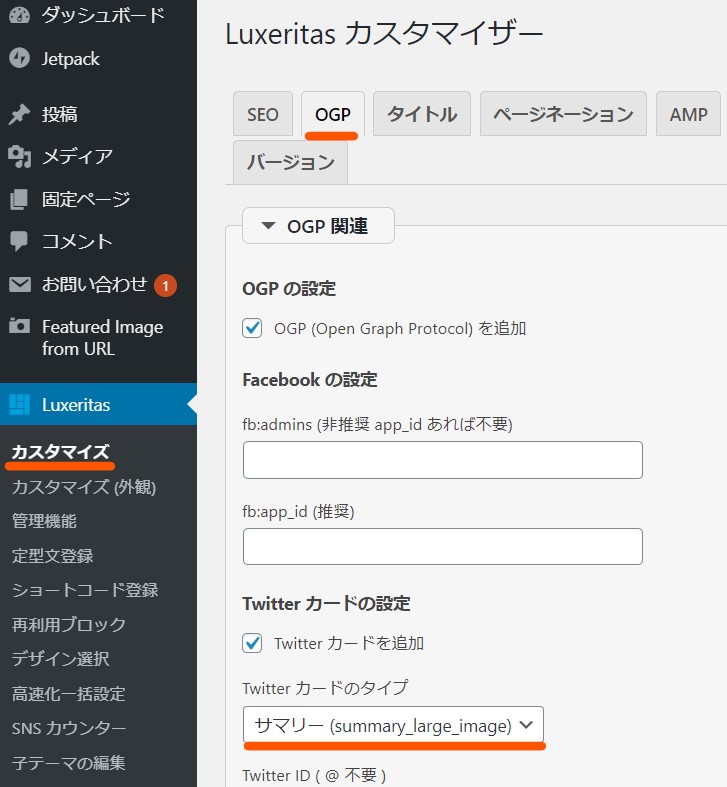Click the Luxeritas grid icon
Image resolution: width=727 pixels, height=787 pixels.
point(20,405)
